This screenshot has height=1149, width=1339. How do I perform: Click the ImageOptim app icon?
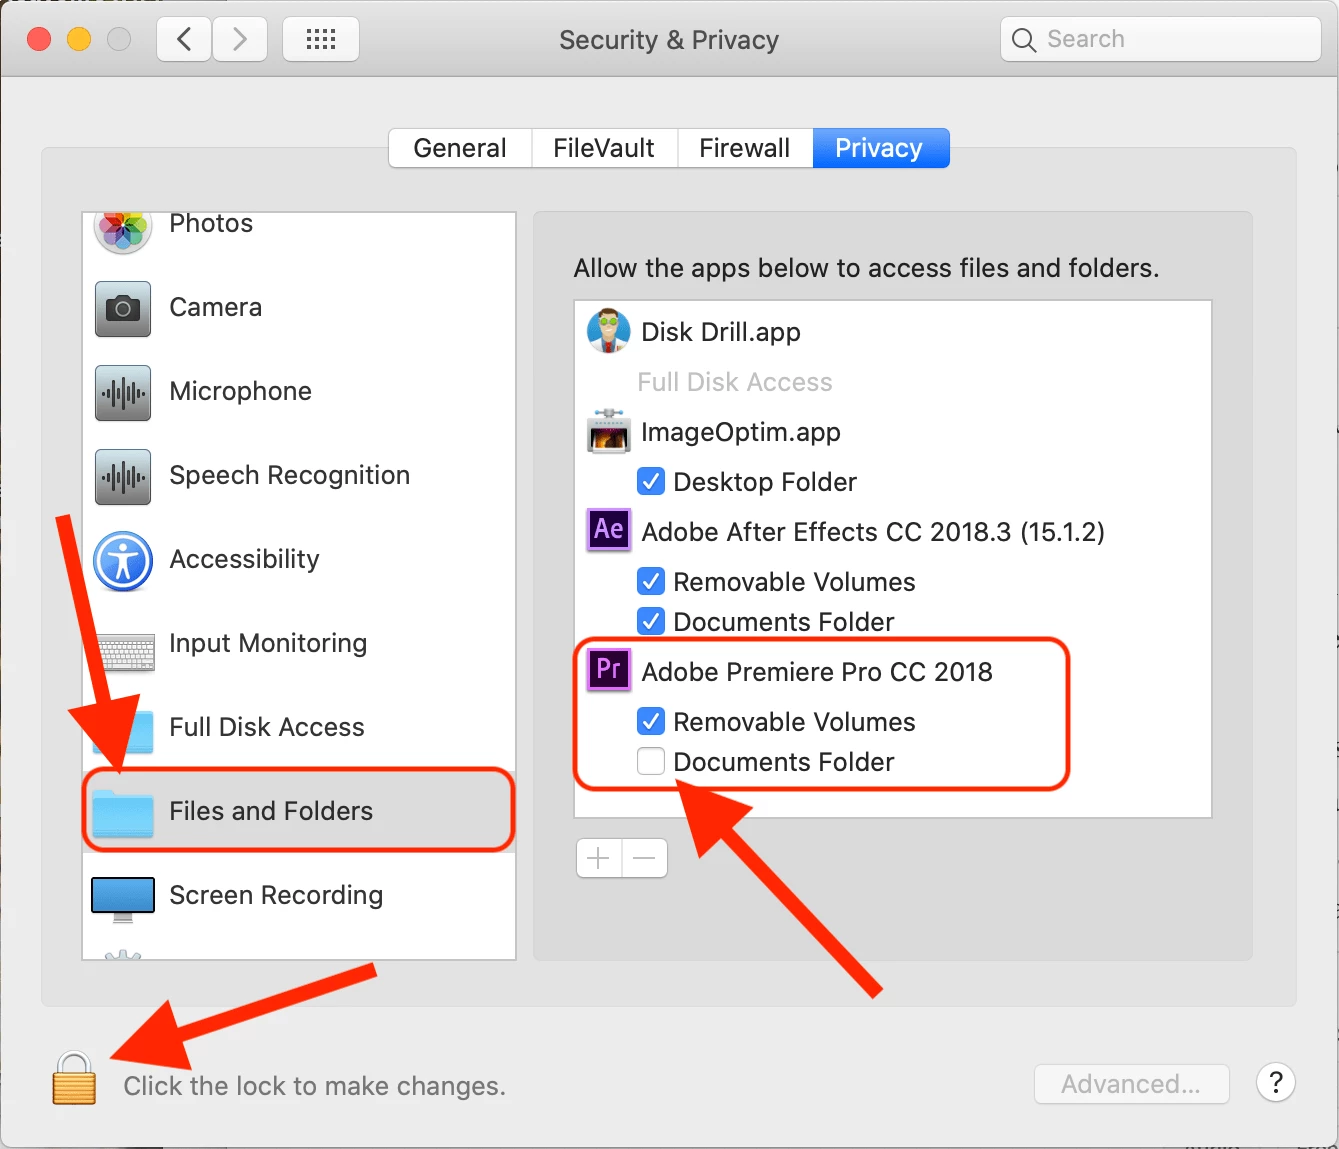coord(609,431)
